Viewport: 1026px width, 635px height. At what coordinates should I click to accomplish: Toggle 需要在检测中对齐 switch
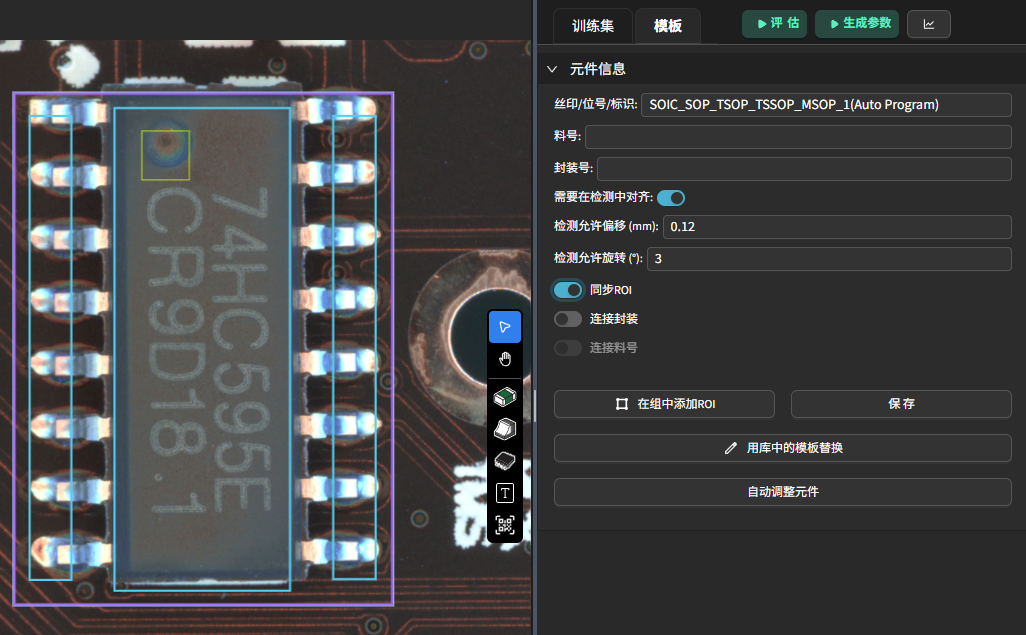pyautogui.click(x=670, y=198)
